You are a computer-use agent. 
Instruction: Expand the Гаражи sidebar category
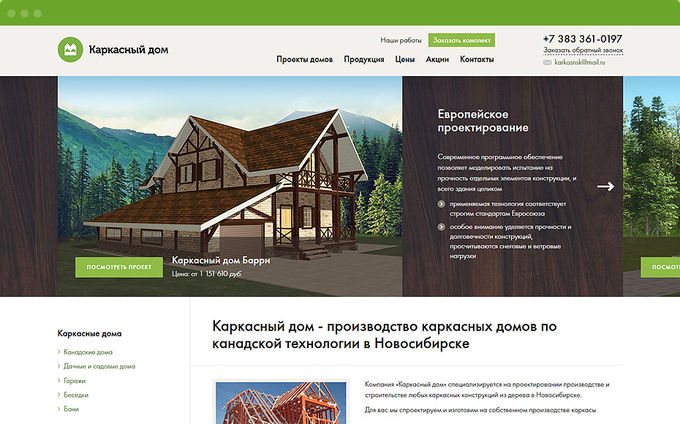coord(76,381)
